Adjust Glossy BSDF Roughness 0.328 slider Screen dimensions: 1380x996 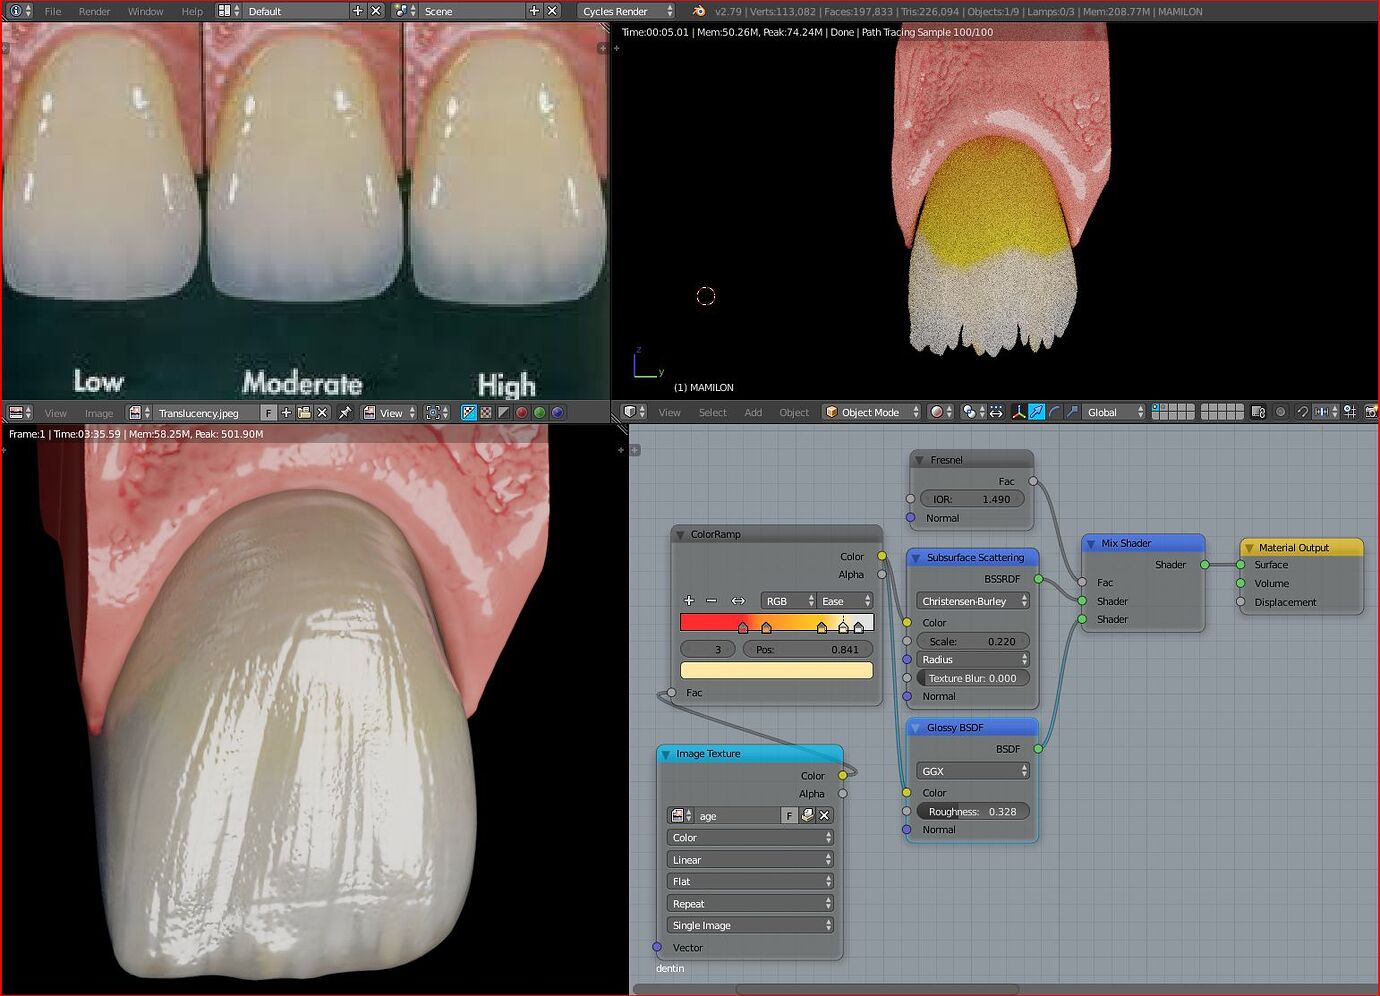point(972,811)
